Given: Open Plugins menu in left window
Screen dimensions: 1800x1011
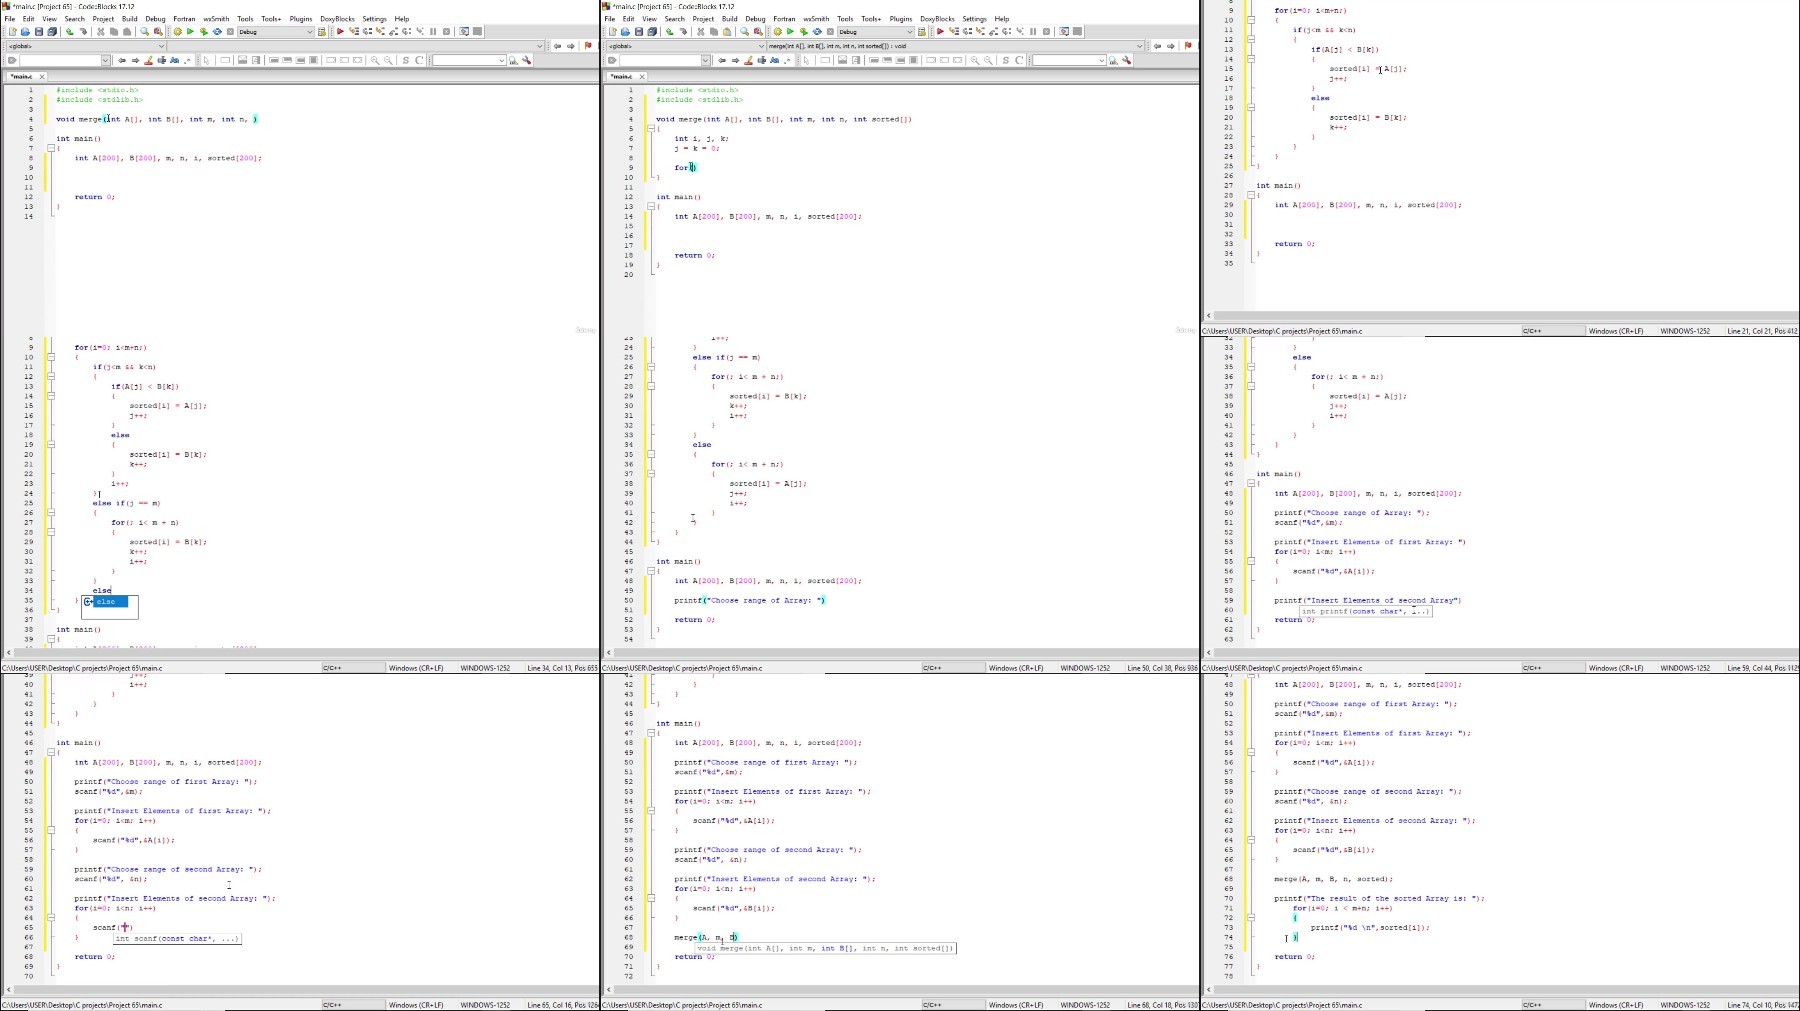Looking at the screenshot, I should [x=300, y=19].
